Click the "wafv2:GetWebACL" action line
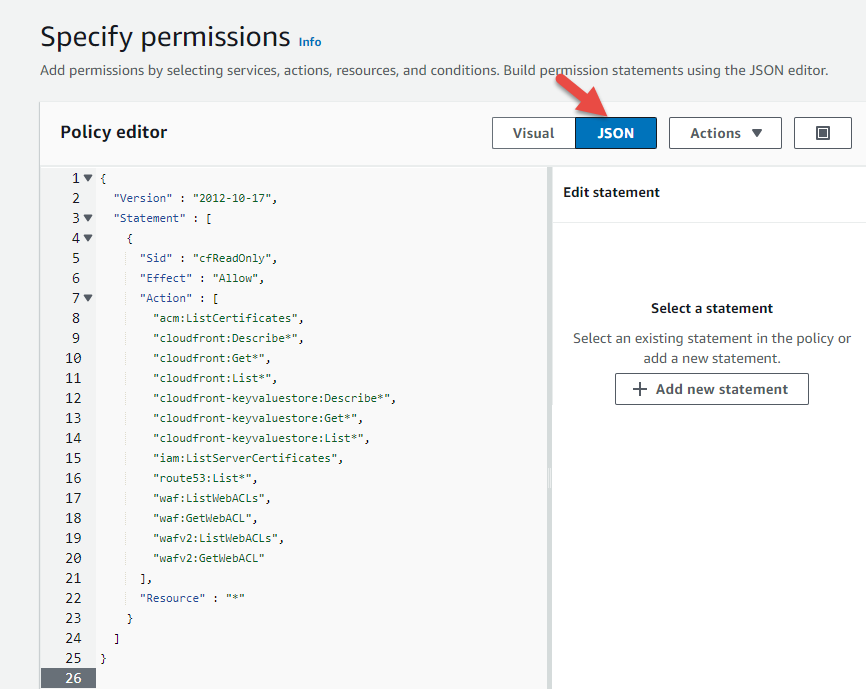The image size is (866, 689). point(209,558)
